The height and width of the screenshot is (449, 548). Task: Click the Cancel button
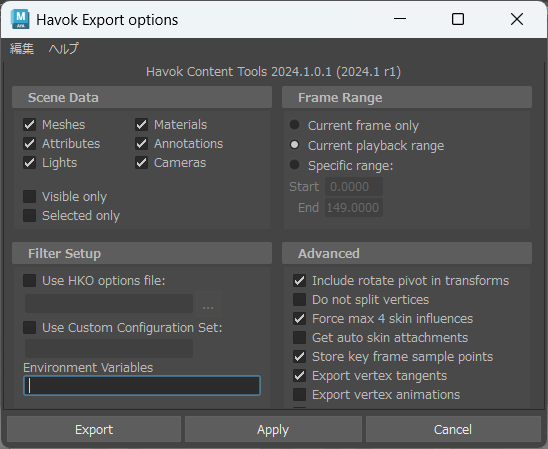pos(453,429)
